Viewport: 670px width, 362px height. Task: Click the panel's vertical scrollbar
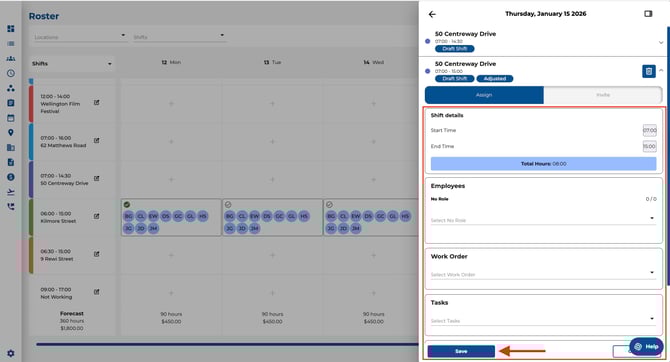(x=668, y=156)
